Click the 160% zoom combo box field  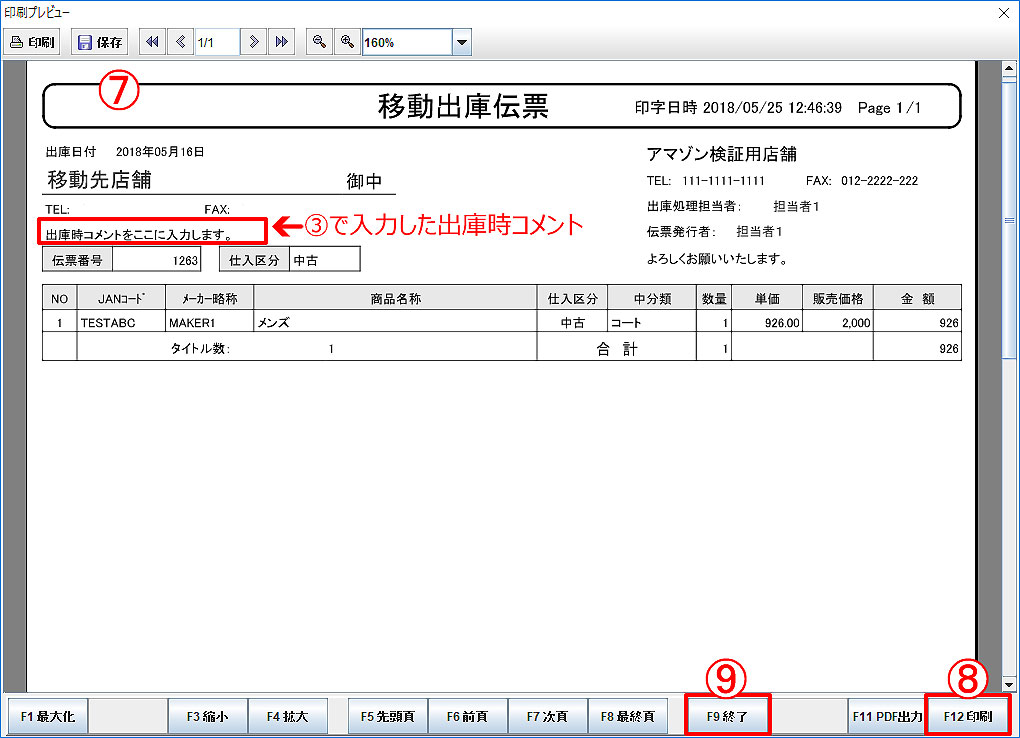406,42
